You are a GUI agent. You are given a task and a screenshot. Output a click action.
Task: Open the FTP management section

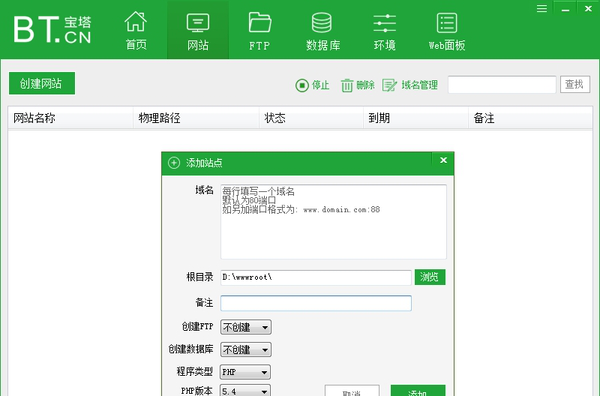click(259, 31)
